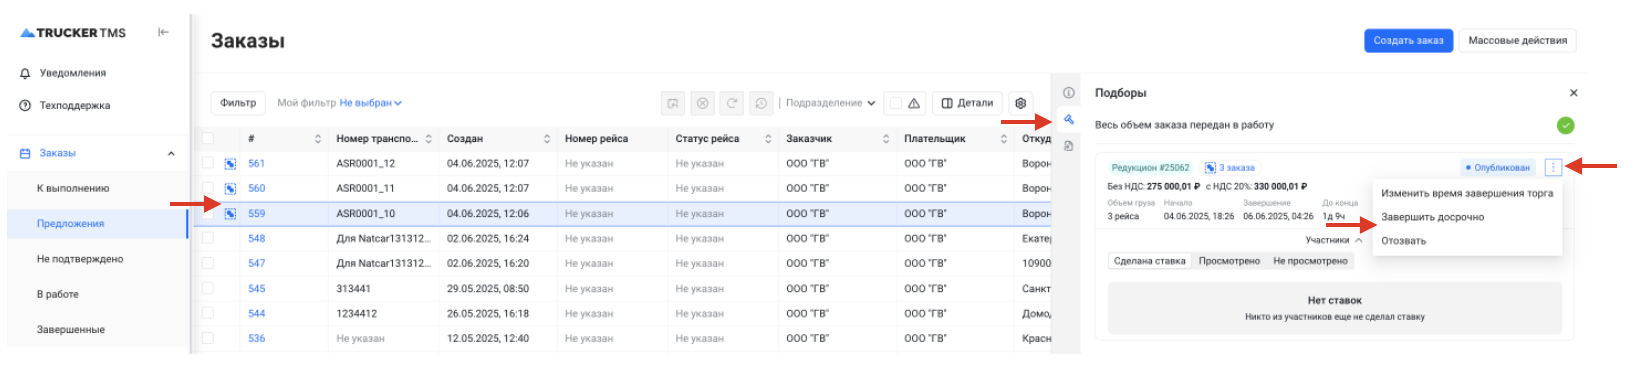Screen dimensions: 1636x368
Task: Tick the checkbox for order 561
Action: (x=207, y=163)
